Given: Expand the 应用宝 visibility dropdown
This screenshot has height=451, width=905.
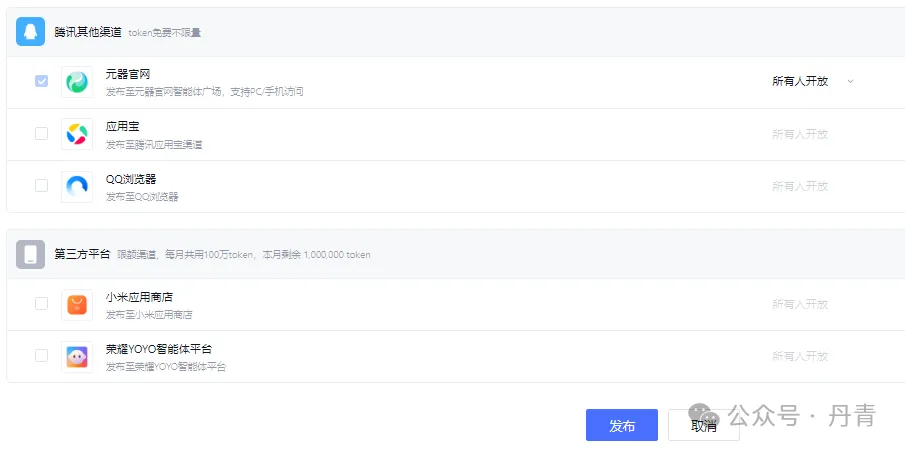Looking at the screenshot, I should point(800,134).
